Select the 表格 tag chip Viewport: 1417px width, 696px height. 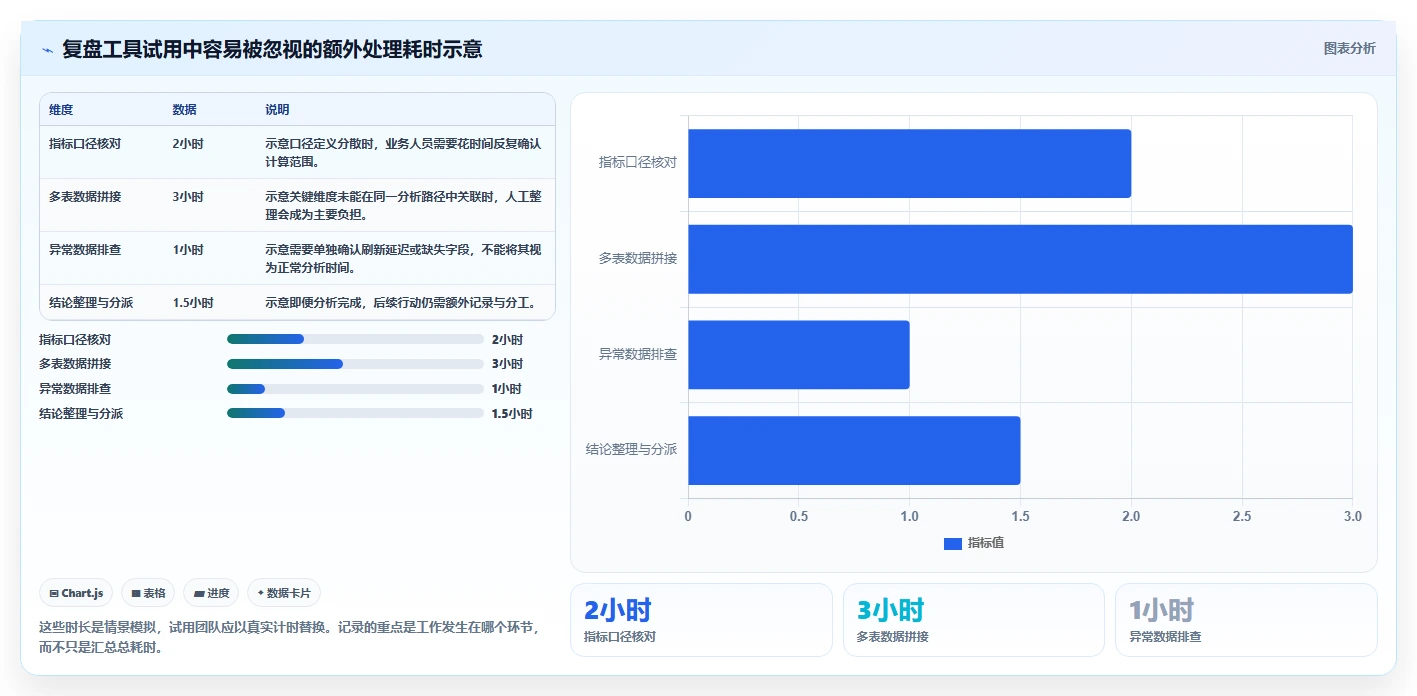click(x=148, y=593)
